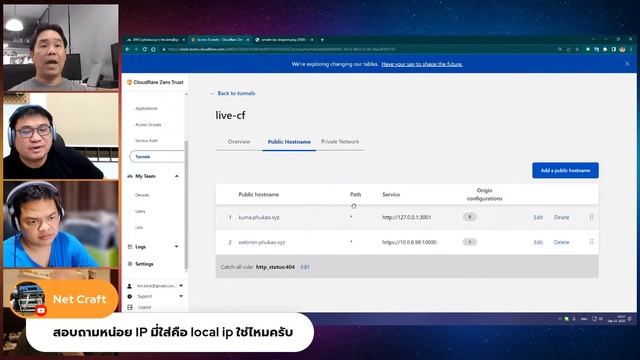Click the 'https://10.0.8.98:10000' service cell
The image size is (640, 360).
tap(409, 242)
